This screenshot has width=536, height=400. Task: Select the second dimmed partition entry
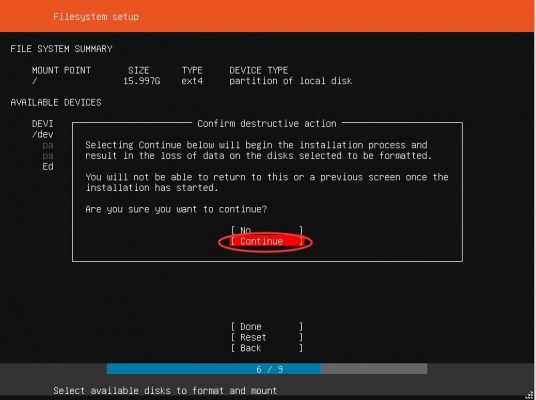coord(48,156)
